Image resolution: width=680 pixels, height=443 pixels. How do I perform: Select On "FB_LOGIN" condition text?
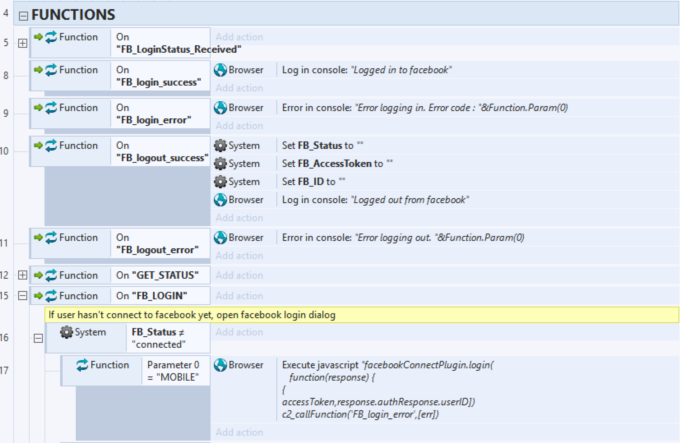pos(152,296)
